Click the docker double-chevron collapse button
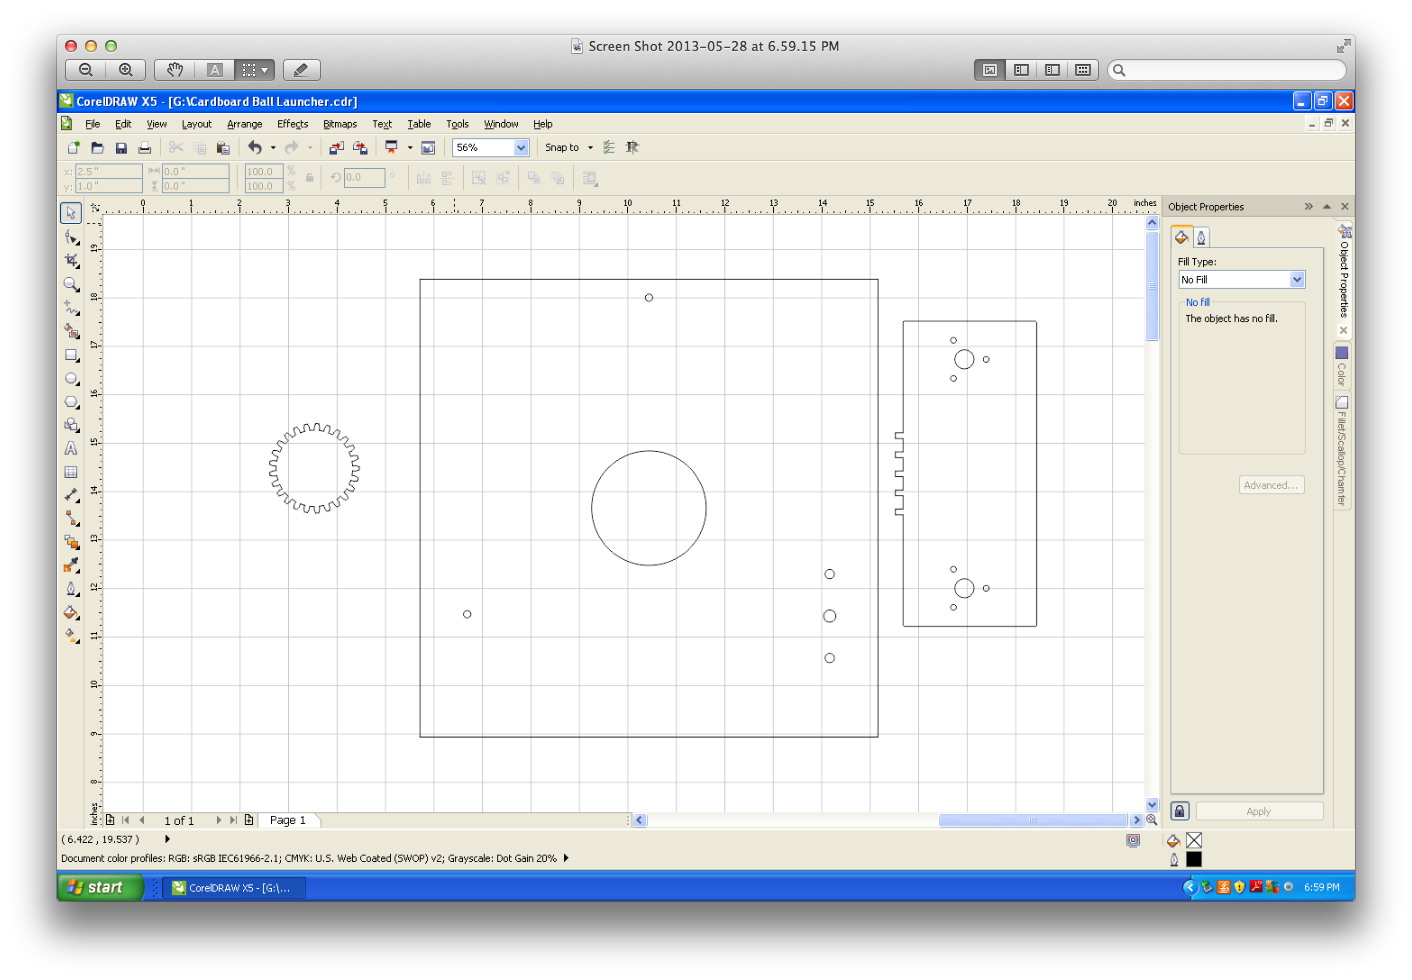 coord(1308,206)
